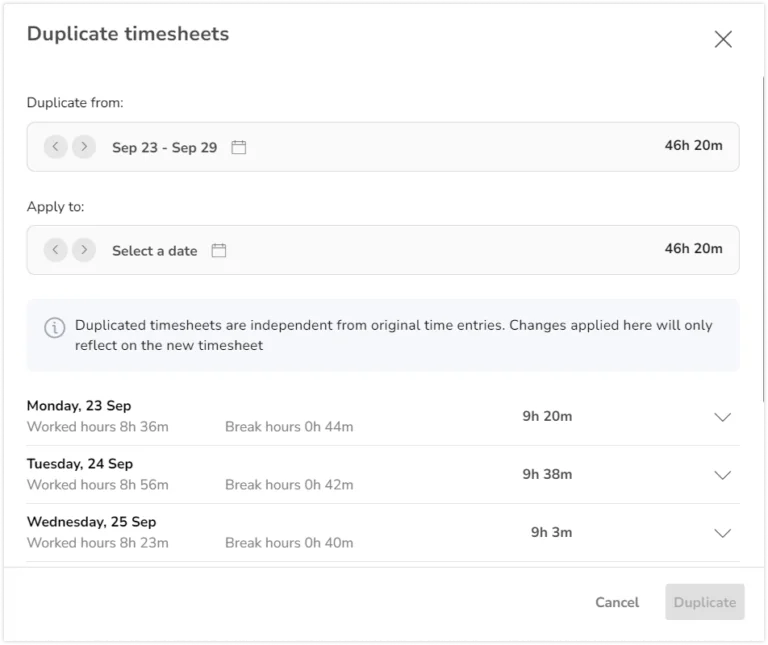This screenshot has width=768, height=645.
Task: Click the dialog's vertical scrollbar
Action: (x=764, y=239)
